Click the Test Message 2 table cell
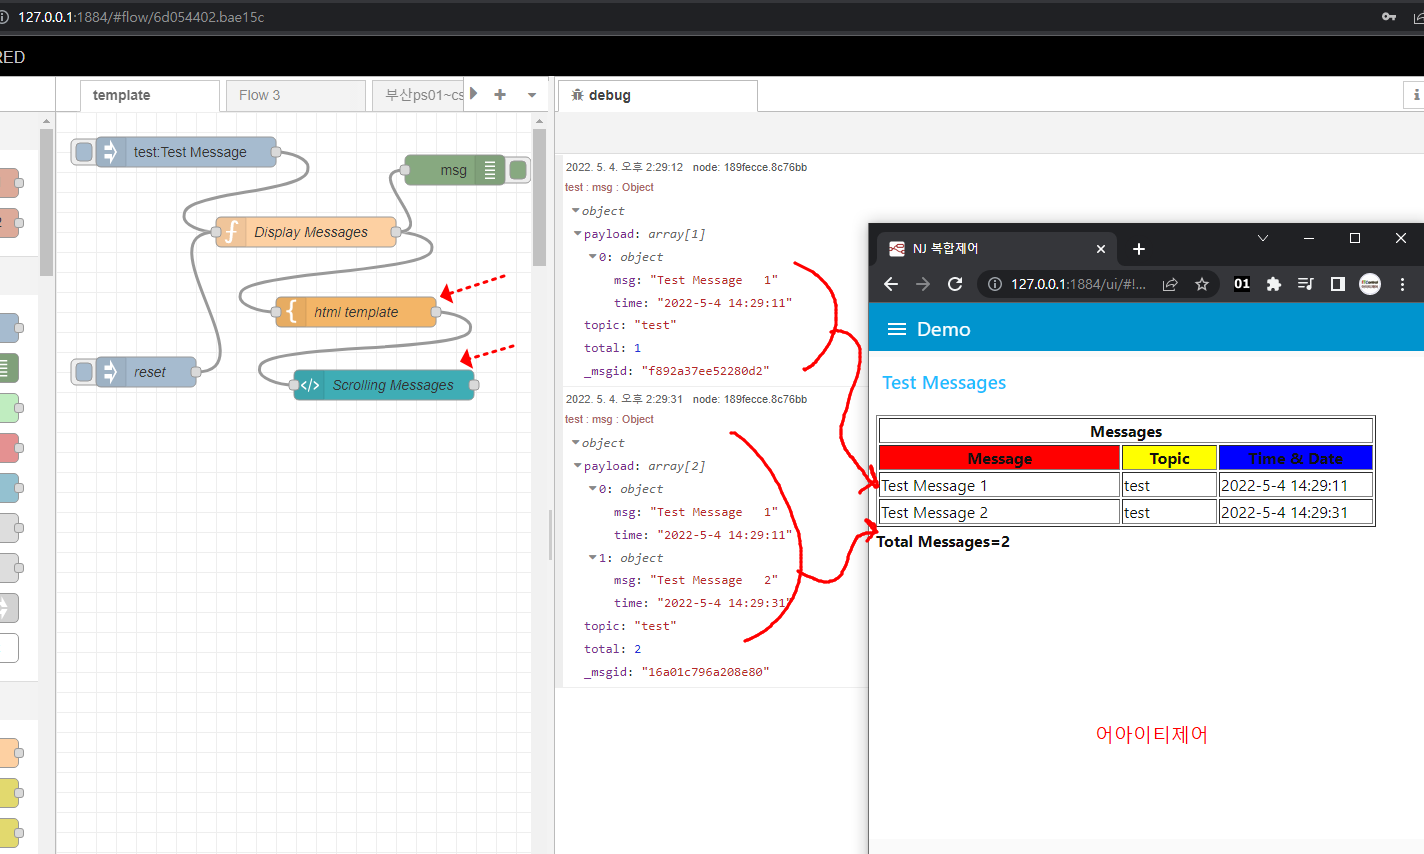 click(x=1000, y=512)
